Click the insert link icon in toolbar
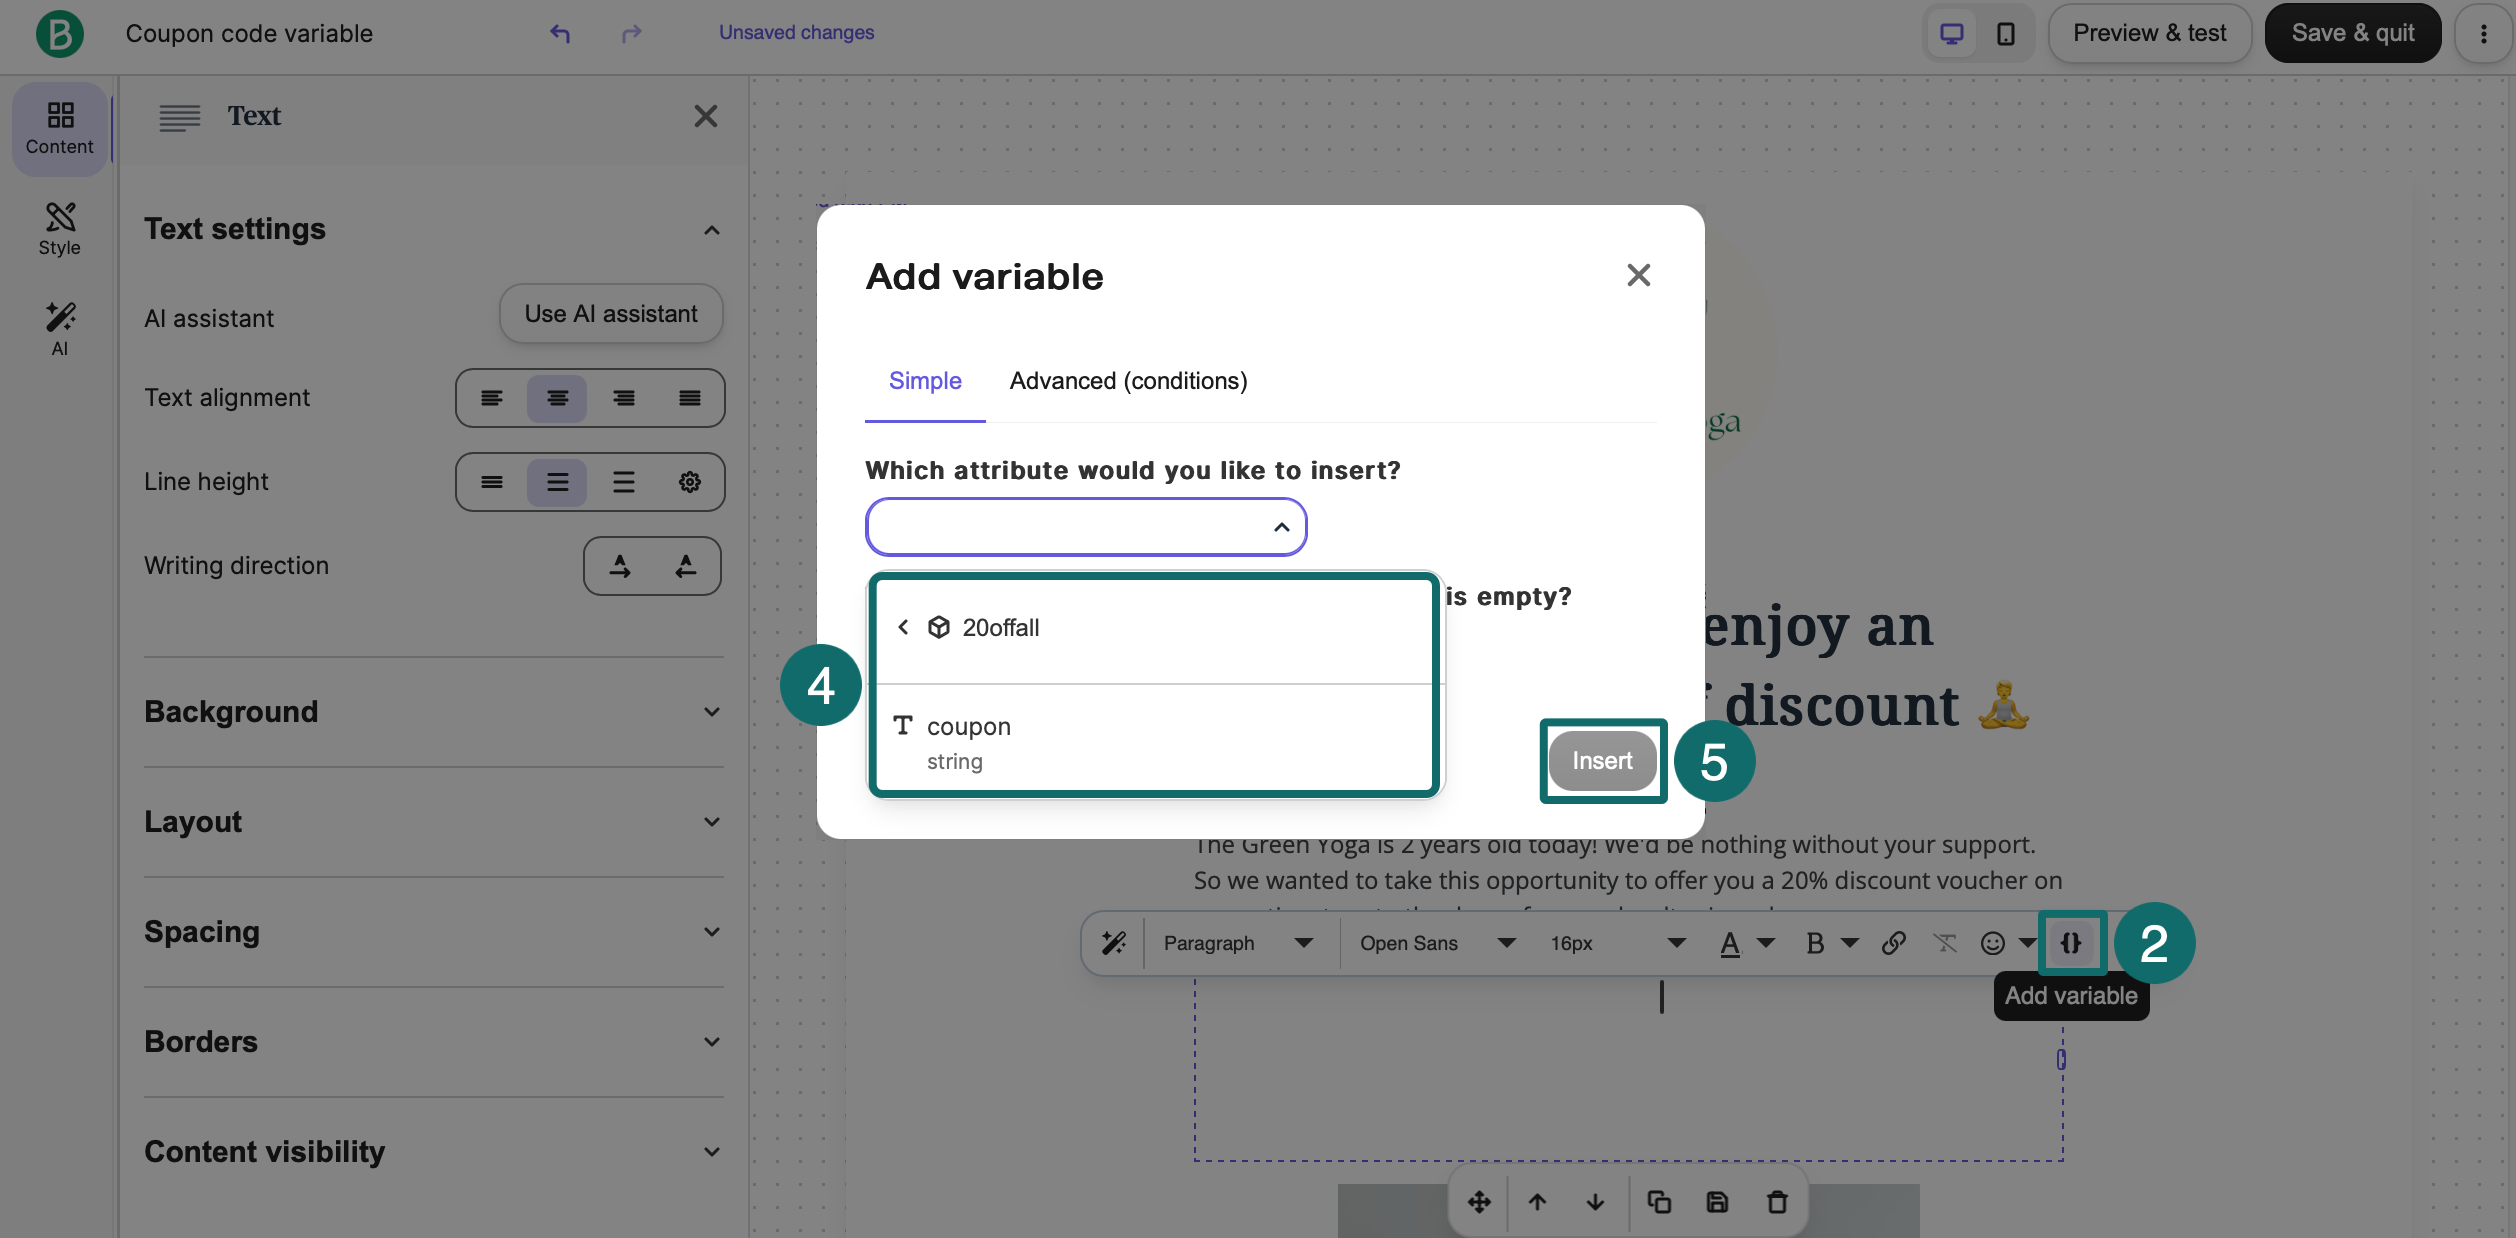Screen dimensions: 2516x1238 pyautogui.click(x=1893, y=943)
